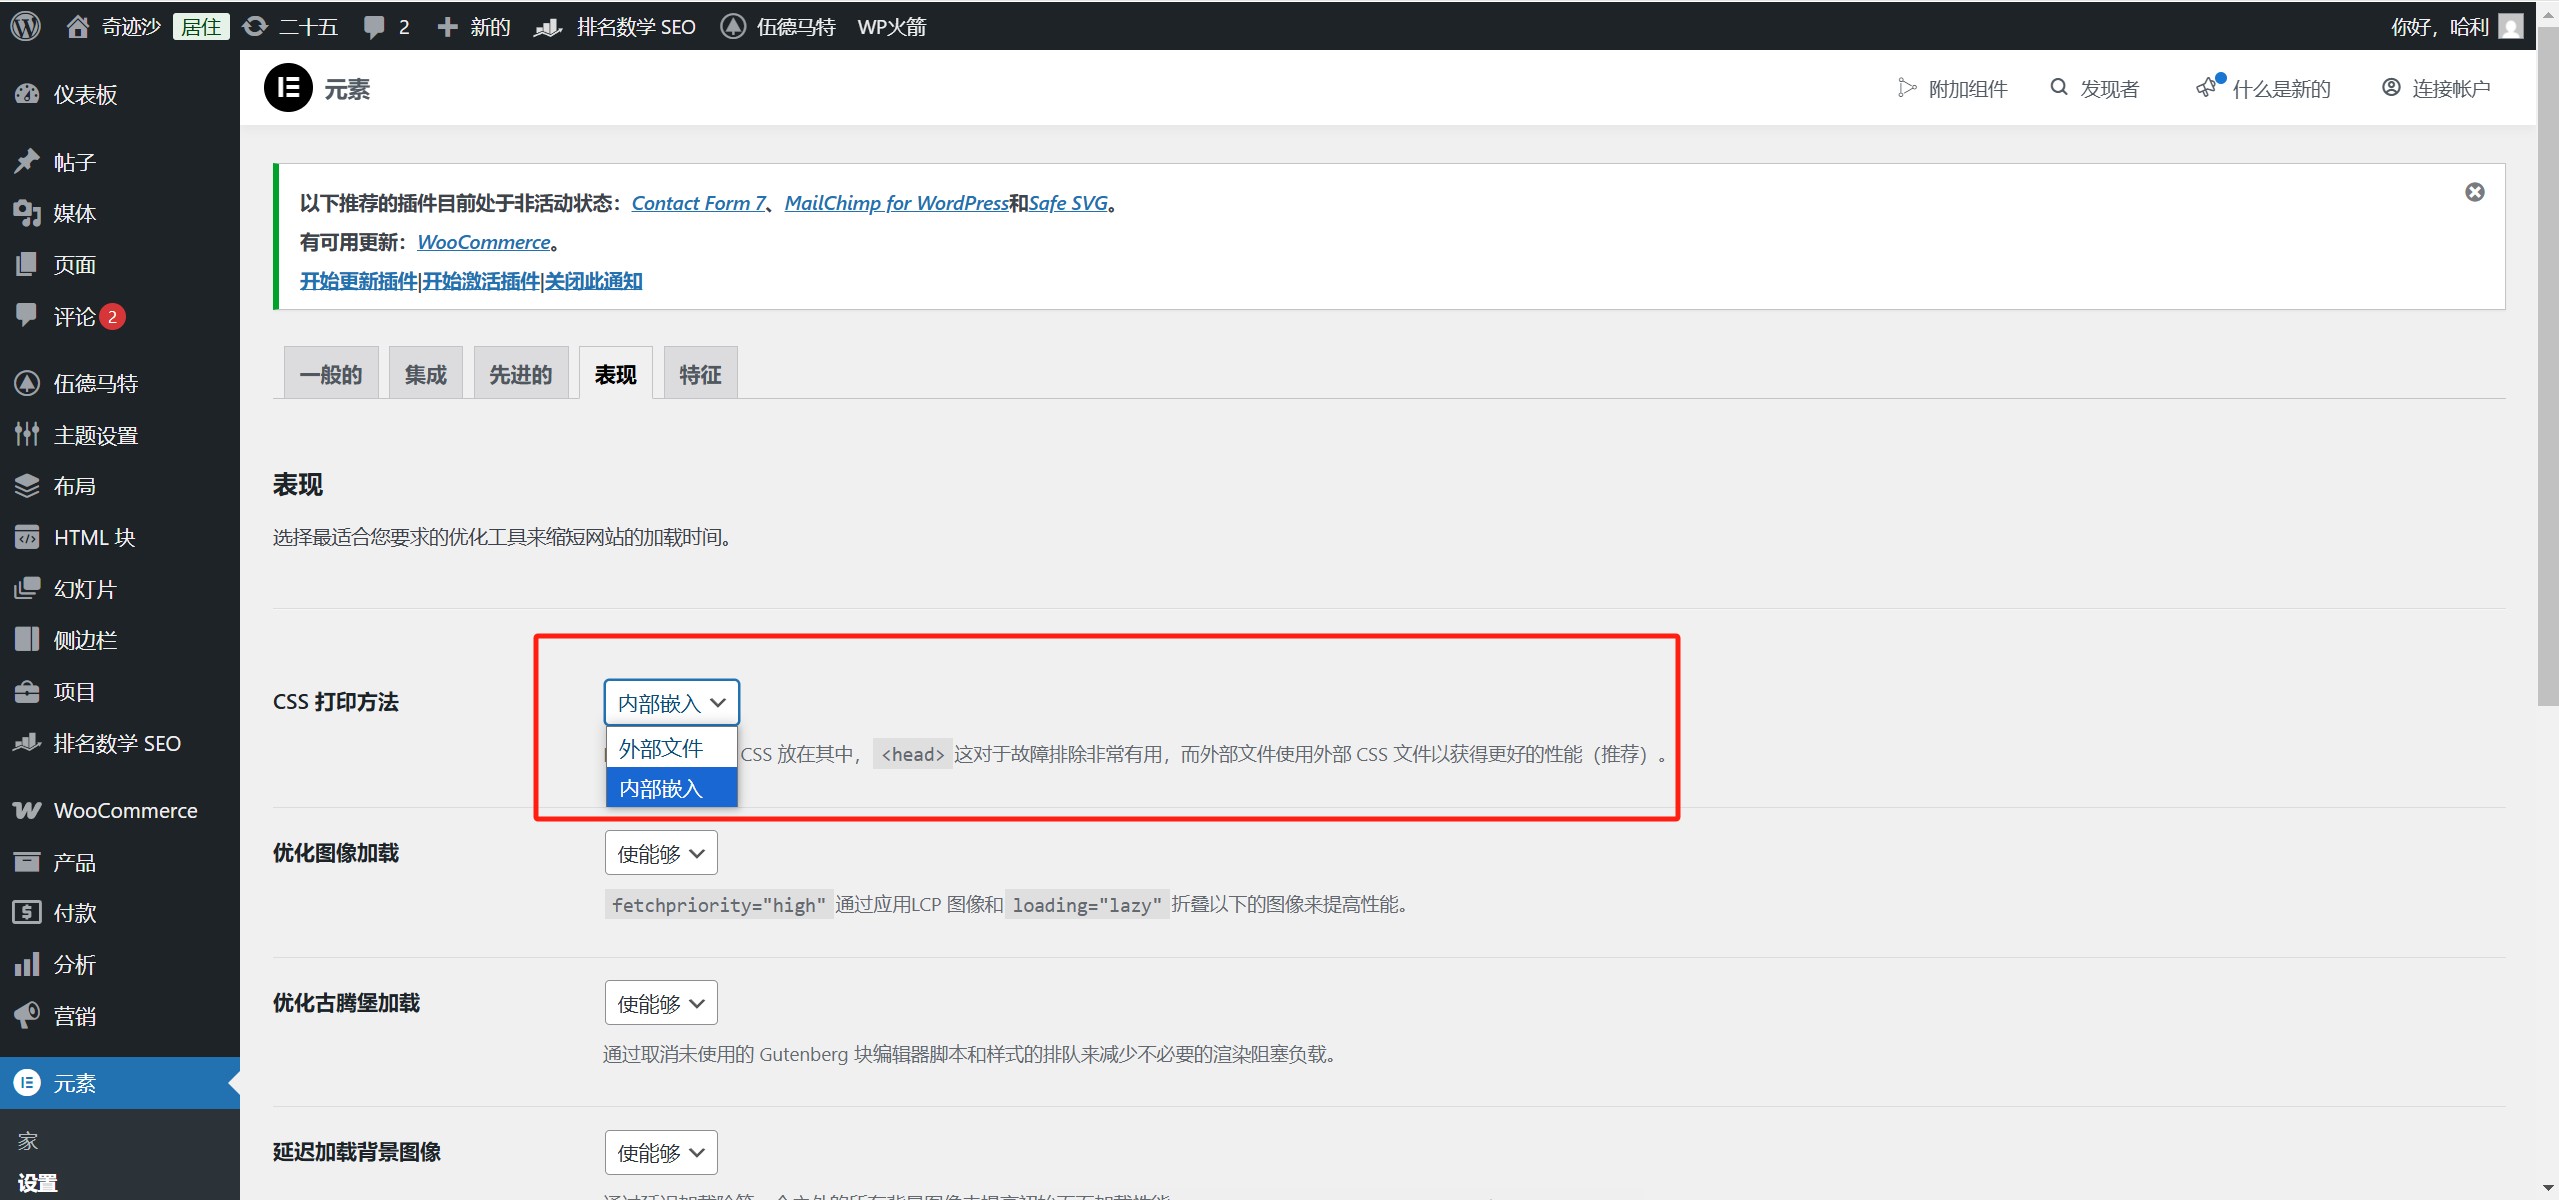Select 外部文件 from the dropdown list
This screenshot has height=1200, width=2559.
[661, 748]
